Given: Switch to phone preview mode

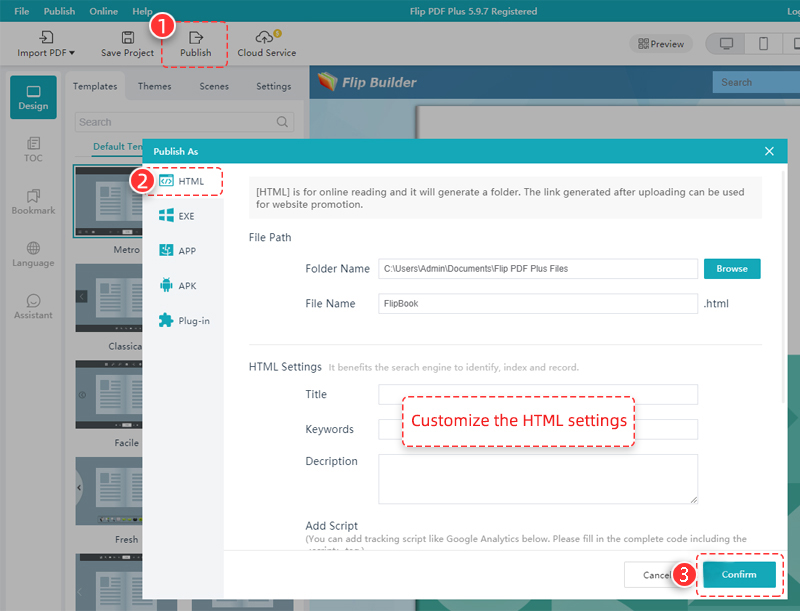Looking at the screenshot, I should pyautogui.click(x=763, y=44).
